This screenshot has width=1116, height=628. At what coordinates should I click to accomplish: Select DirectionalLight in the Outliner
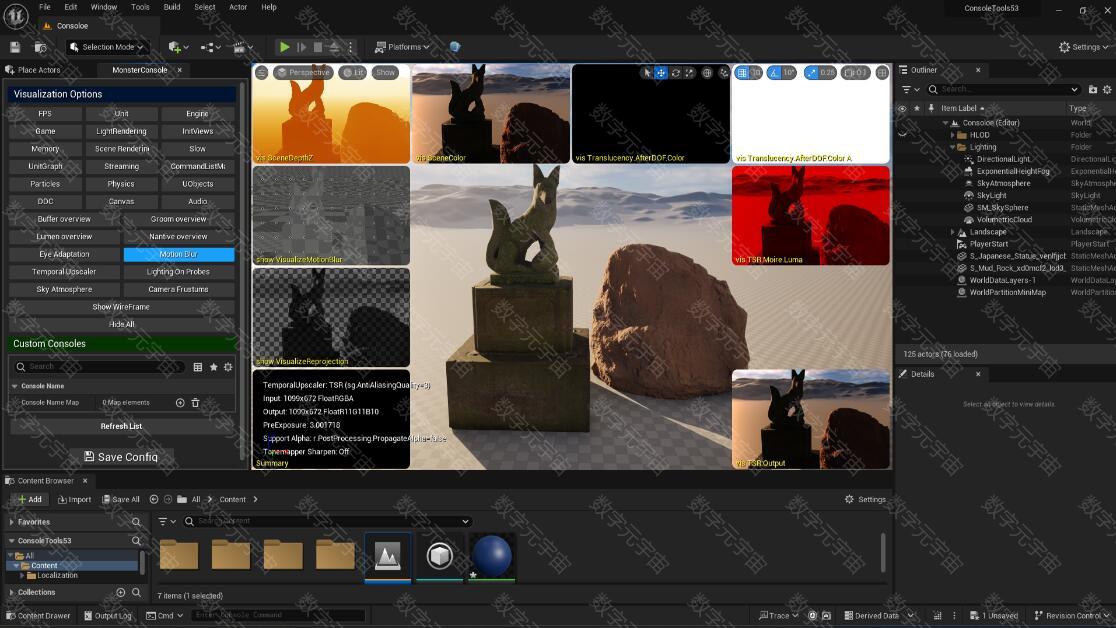pyautogui.click(x=1003, y=159)
